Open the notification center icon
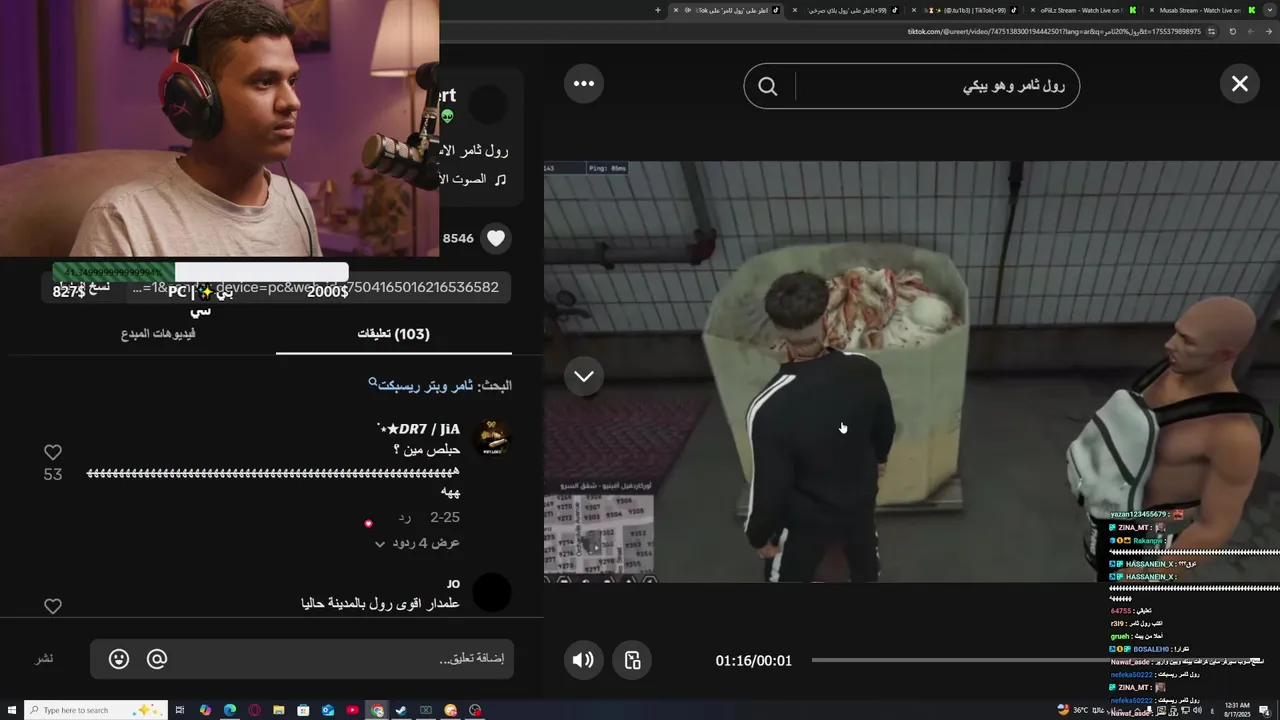 point(1265,710)
